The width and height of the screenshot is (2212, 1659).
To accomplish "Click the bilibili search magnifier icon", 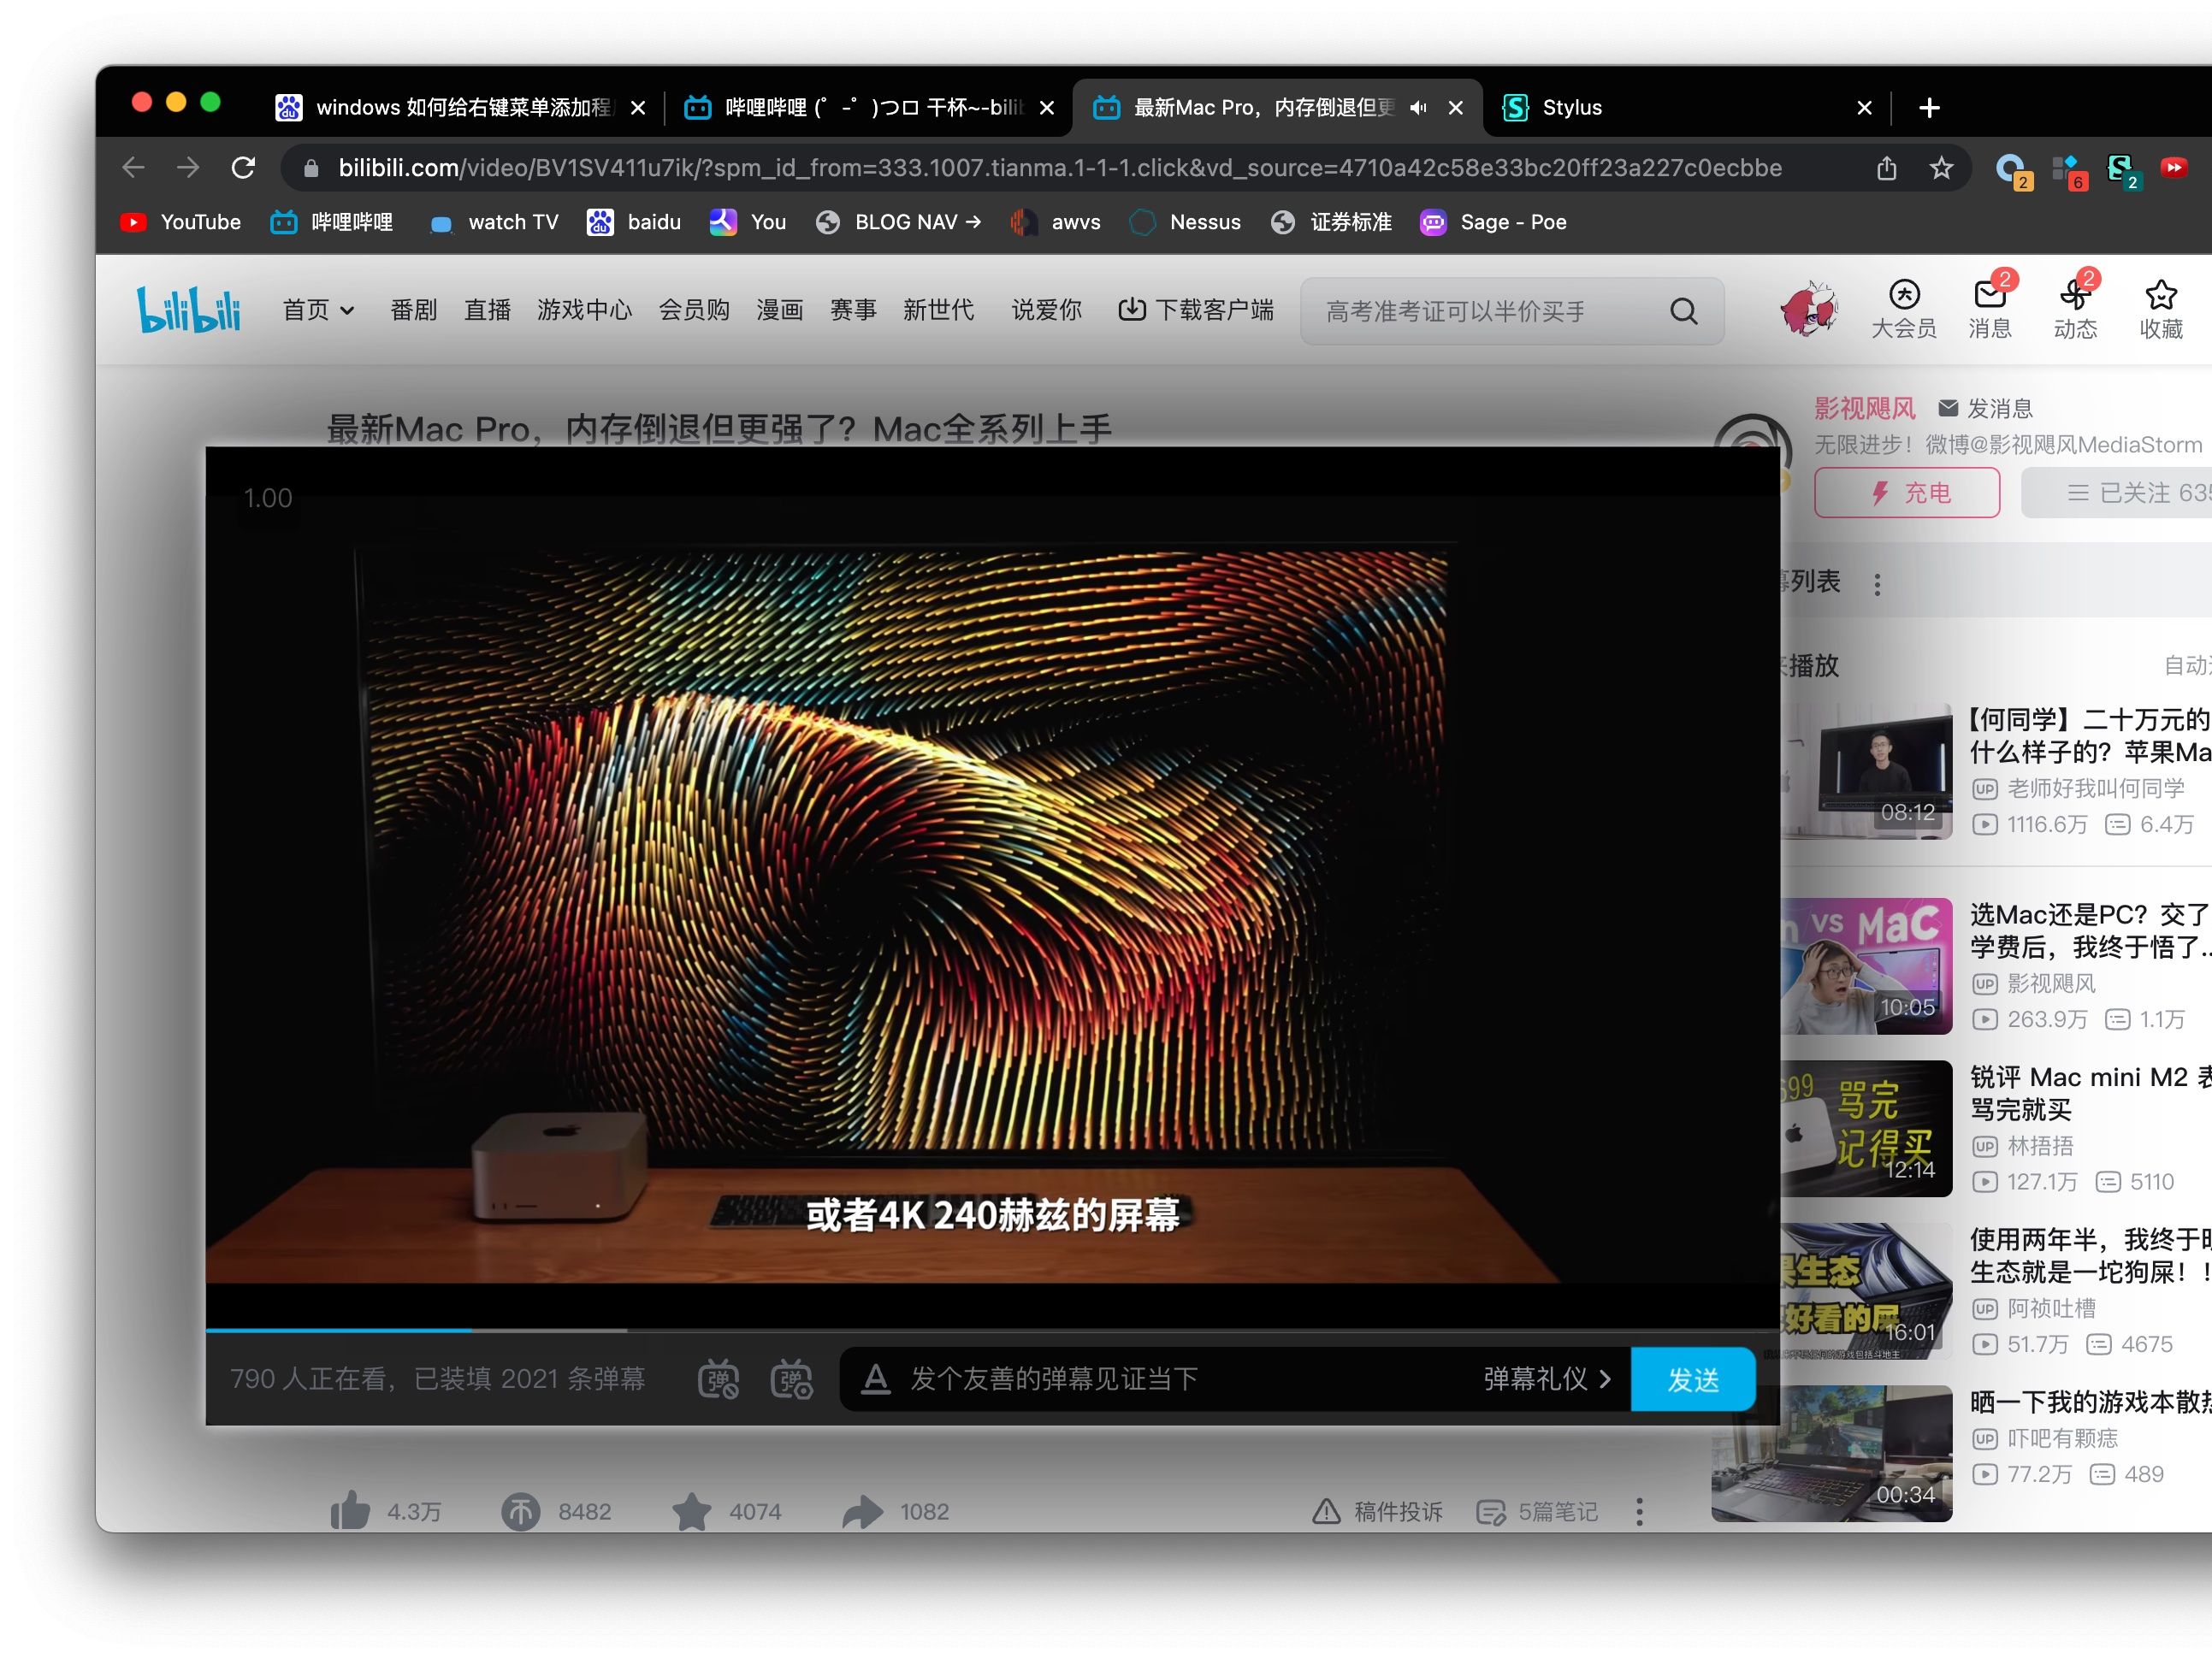I will [x=1684, y=310].
